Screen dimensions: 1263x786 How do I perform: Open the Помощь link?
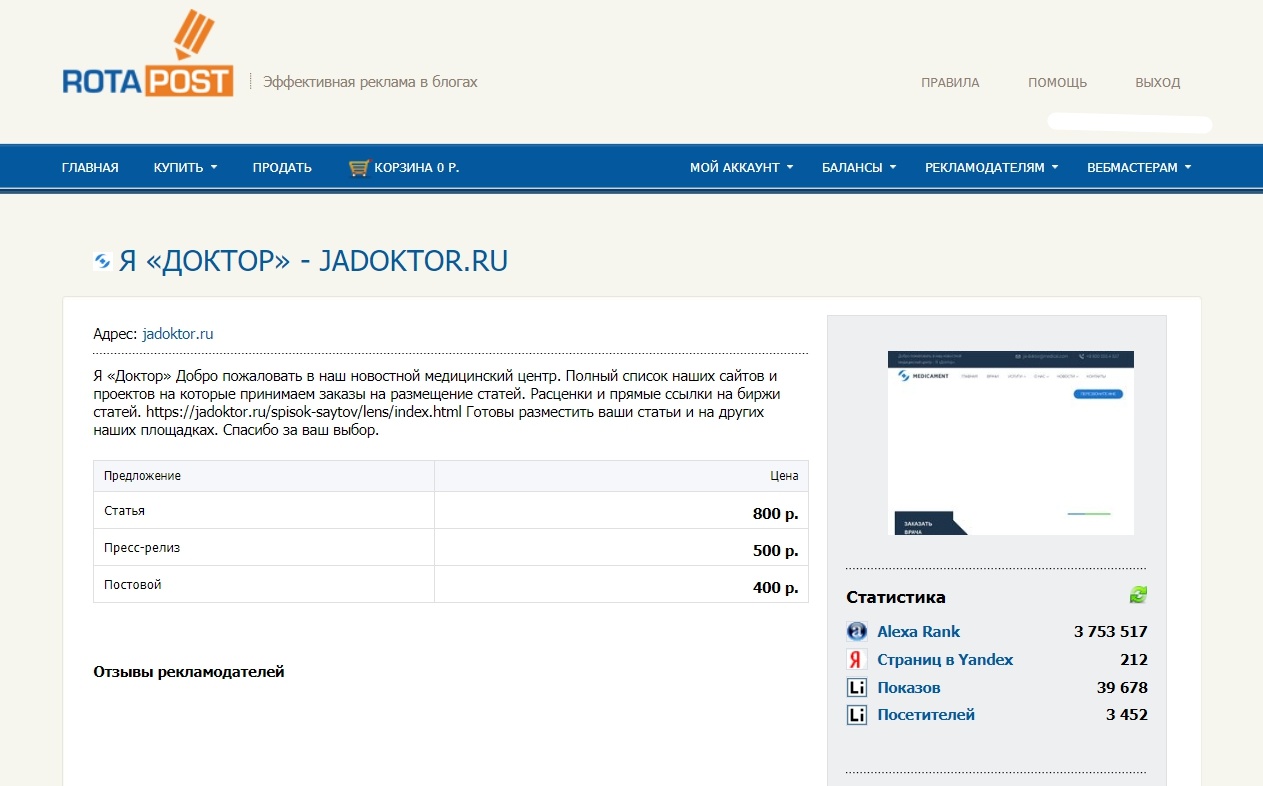[1057, 83]
